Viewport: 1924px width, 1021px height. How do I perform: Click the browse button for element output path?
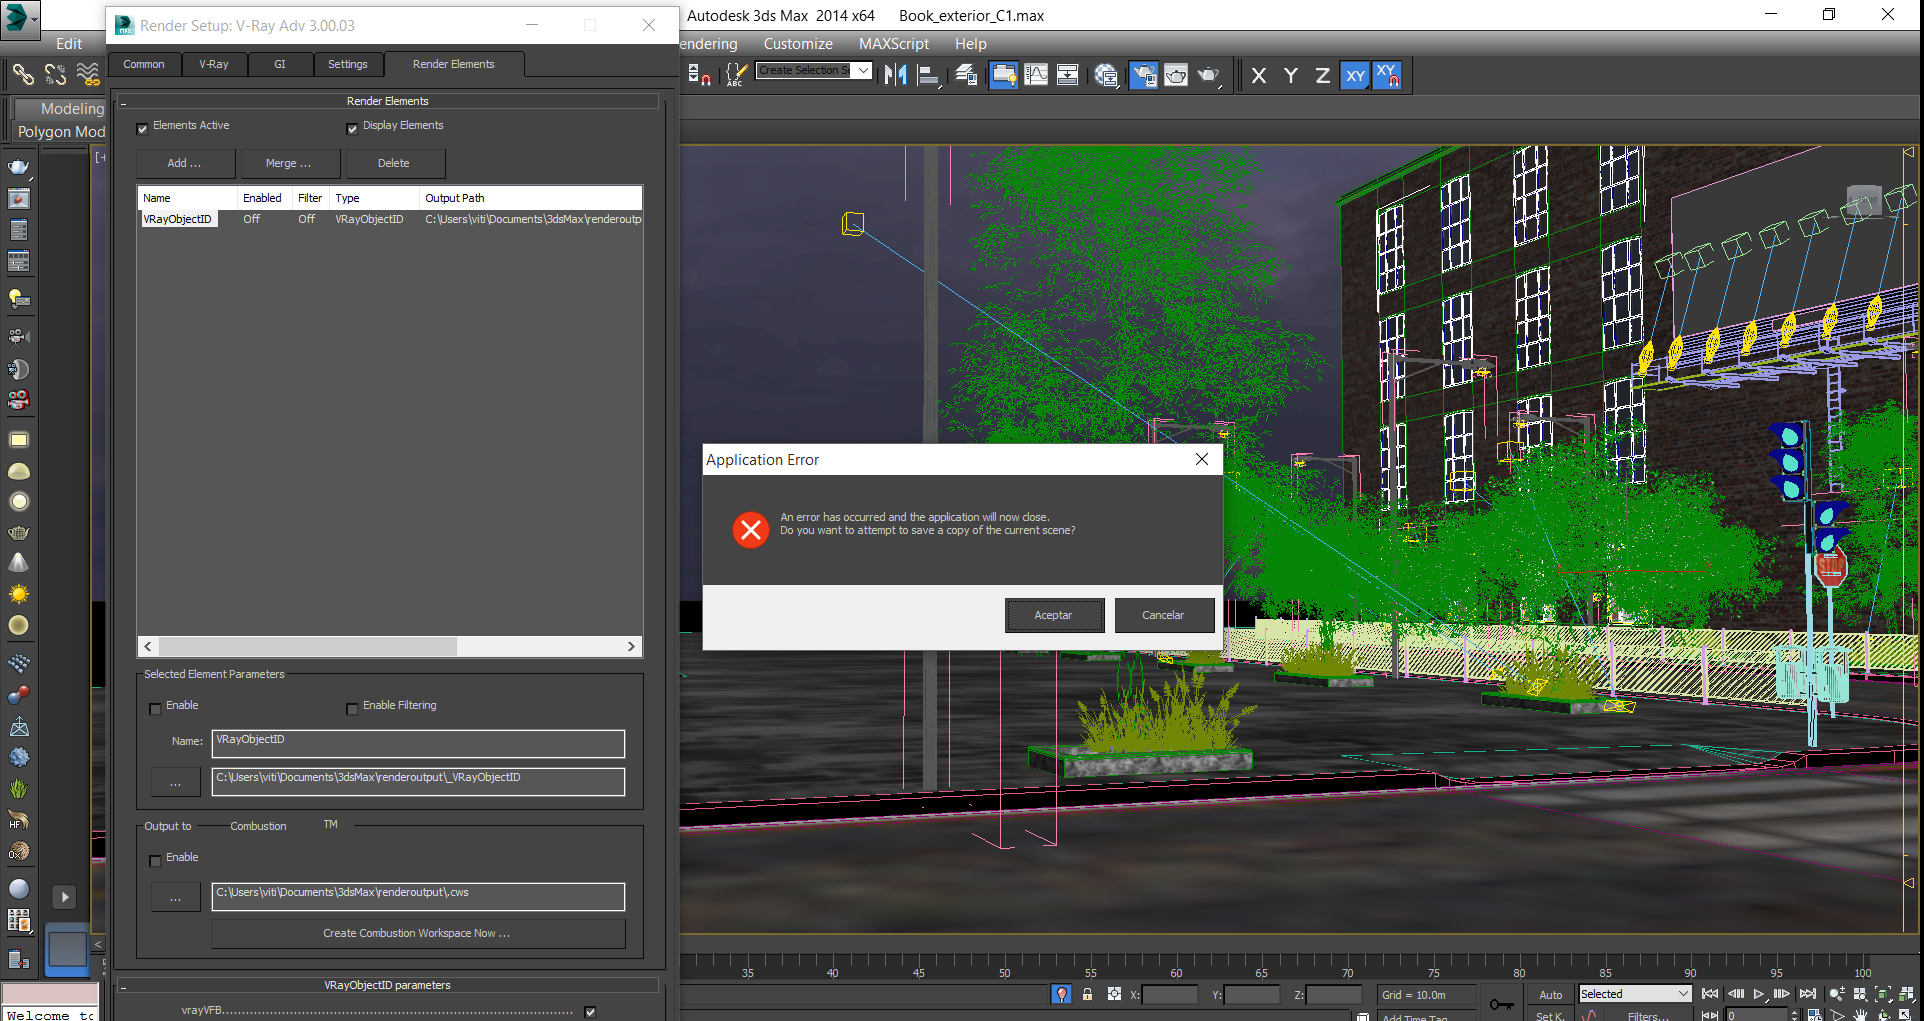176,782
